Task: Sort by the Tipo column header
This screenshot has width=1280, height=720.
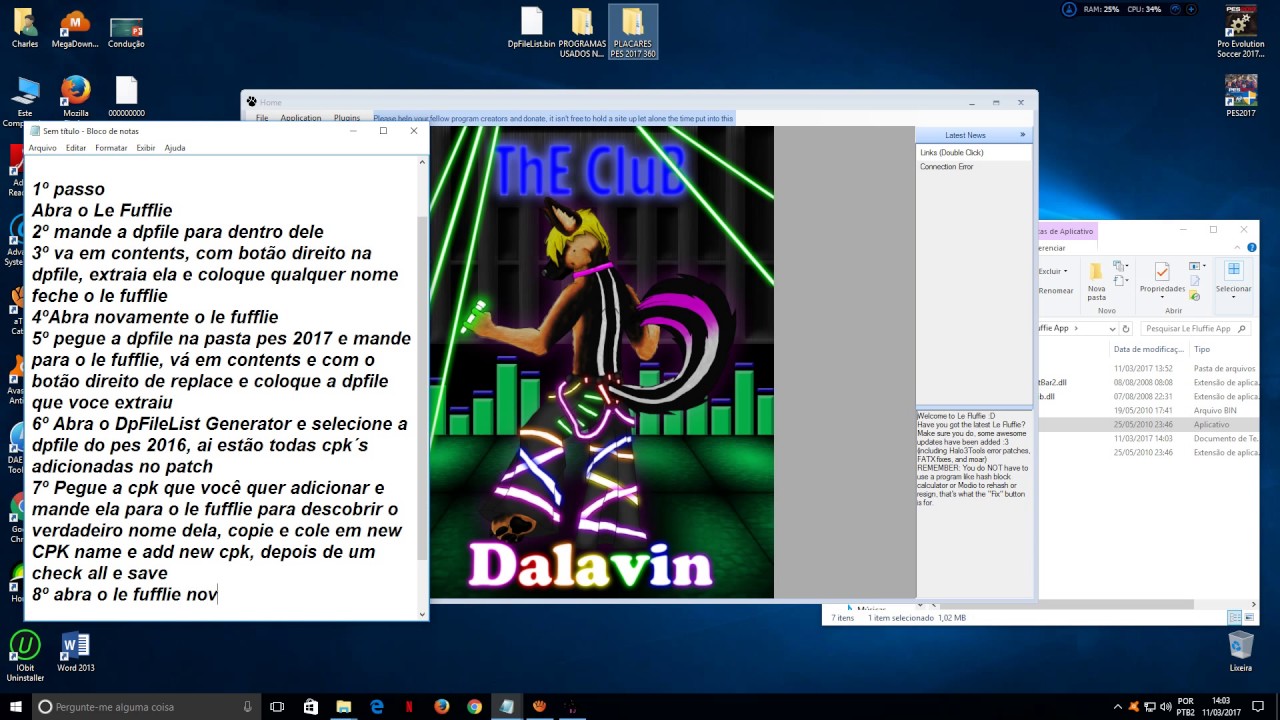Action: coord(1202,349)
